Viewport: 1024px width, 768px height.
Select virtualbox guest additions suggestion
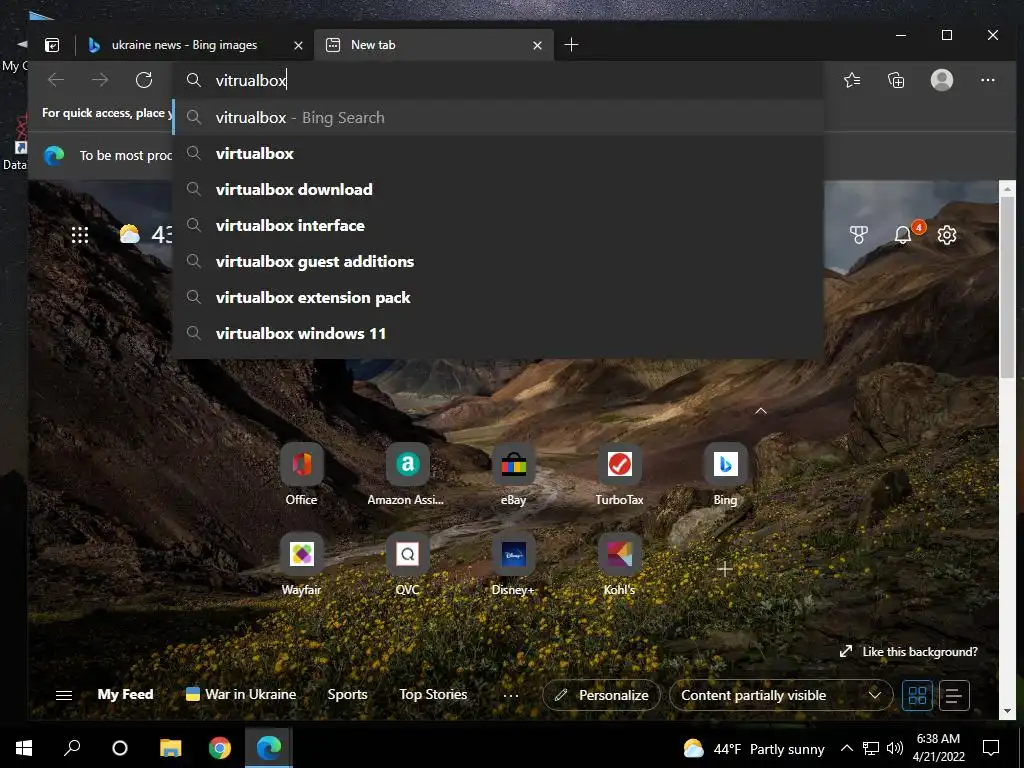(x=498, y=261)
